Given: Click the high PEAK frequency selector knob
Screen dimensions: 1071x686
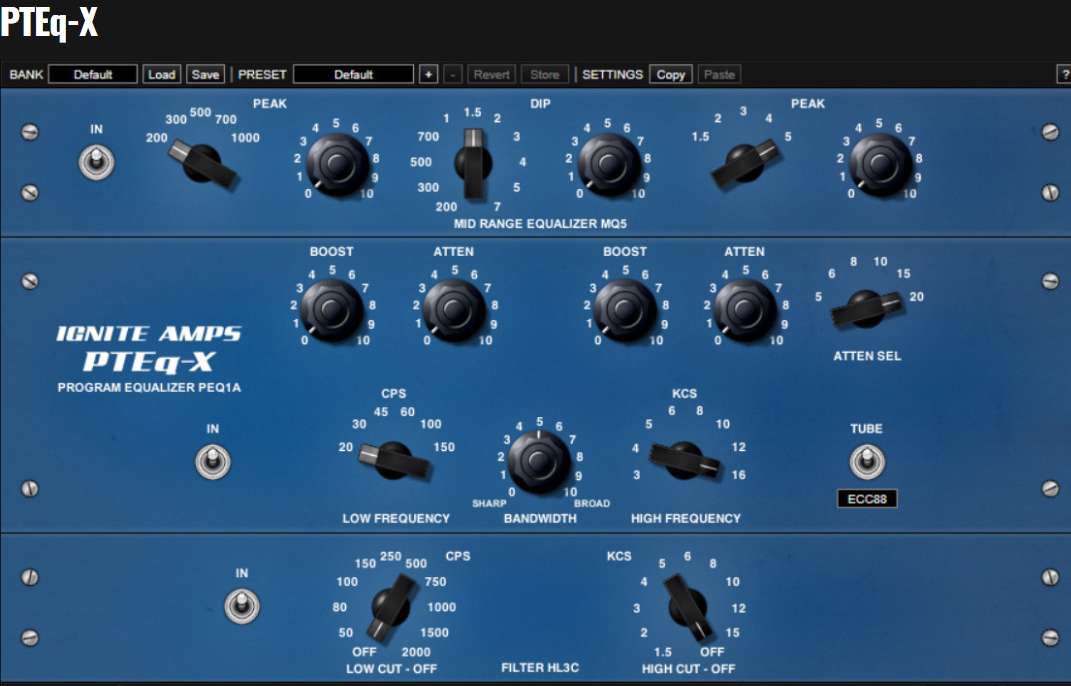Looking at the screenshot, I should tap(745, 163).
